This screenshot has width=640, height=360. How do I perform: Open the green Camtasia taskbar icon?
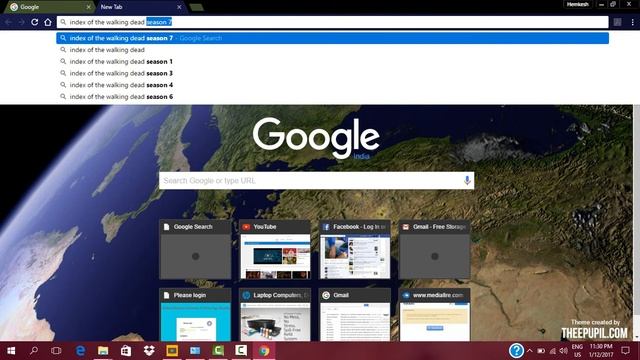[x=218, y=351]
